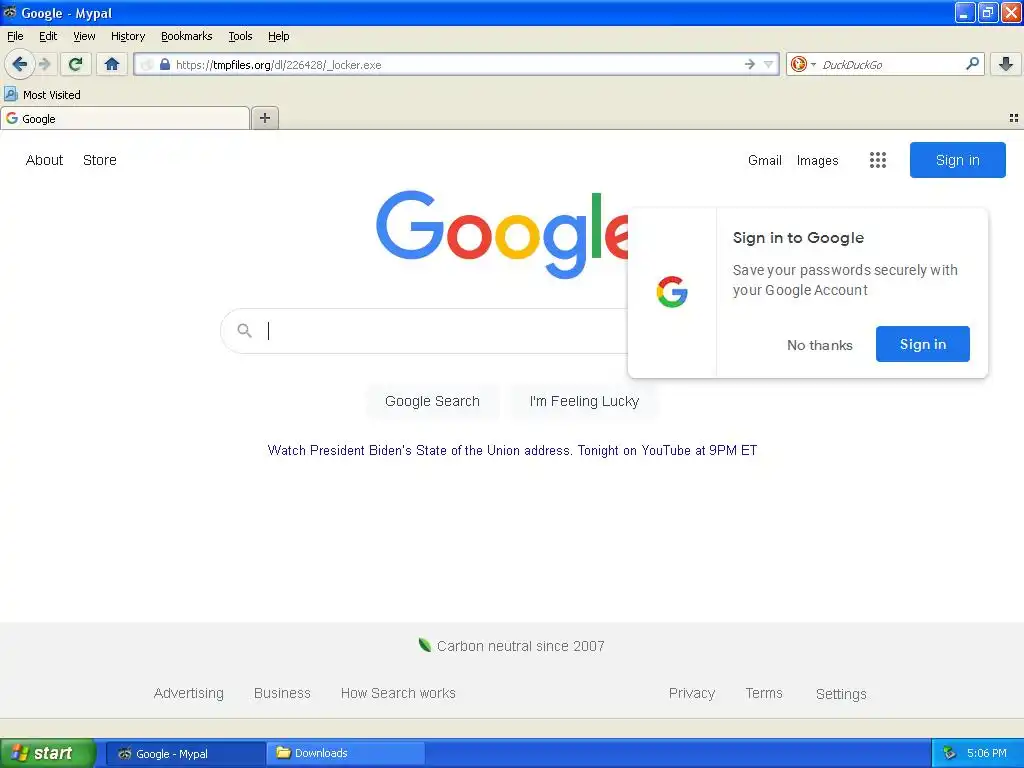Click the padlock icon in the address bar
This screenshot has height=768, width=1024.
point(165,64)
